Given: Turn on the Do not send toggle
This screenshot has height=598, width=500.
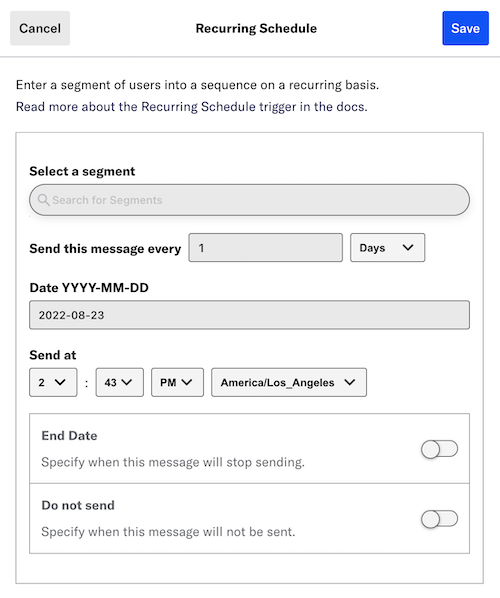Looking at the screenshot, I should [x=439, y=519].
